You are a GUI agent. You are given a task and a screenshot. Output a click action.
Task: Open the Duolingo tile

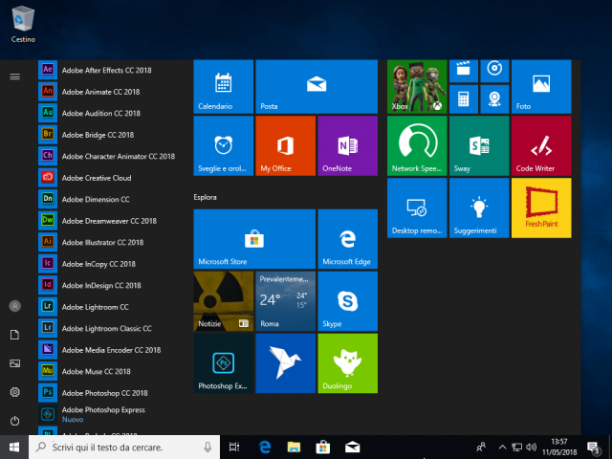click(x=348, y=363)
